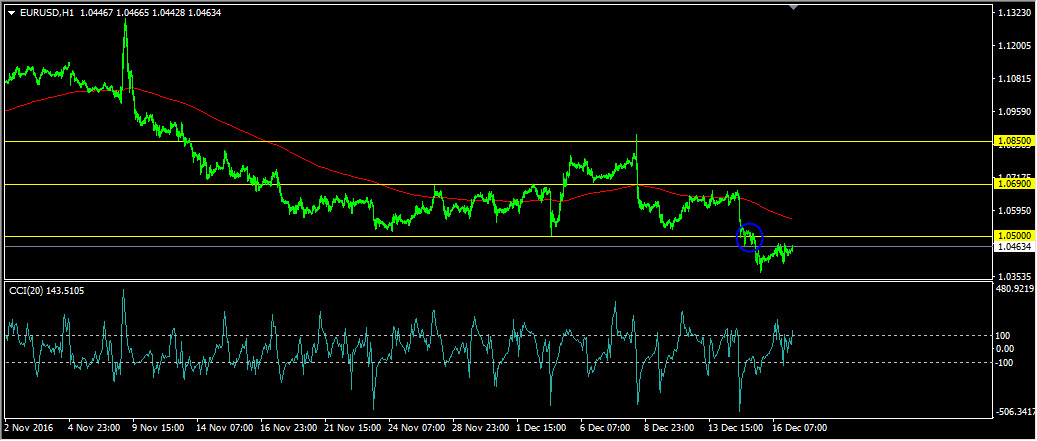The image size is (1037, 441).
Task: Click the EURUSD,H1 symbol title text
Action: click(47, 13)
